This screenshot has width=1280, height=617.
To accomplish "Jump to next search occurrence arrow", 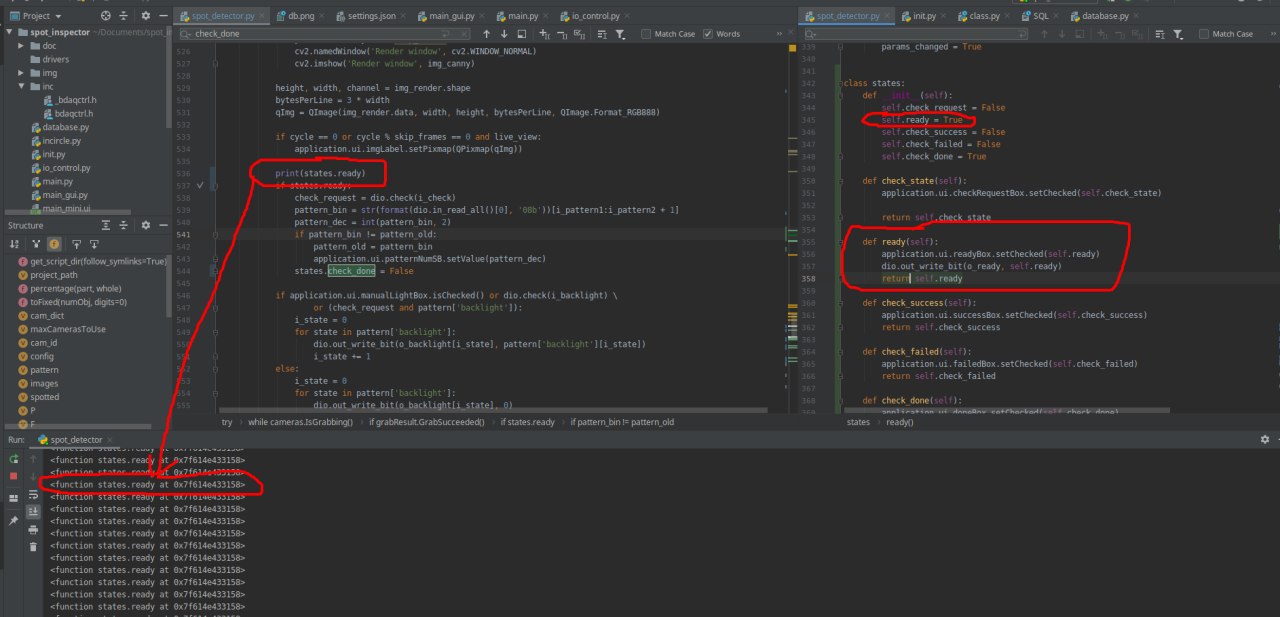I will pyautogui.click(x=506, y=34).
